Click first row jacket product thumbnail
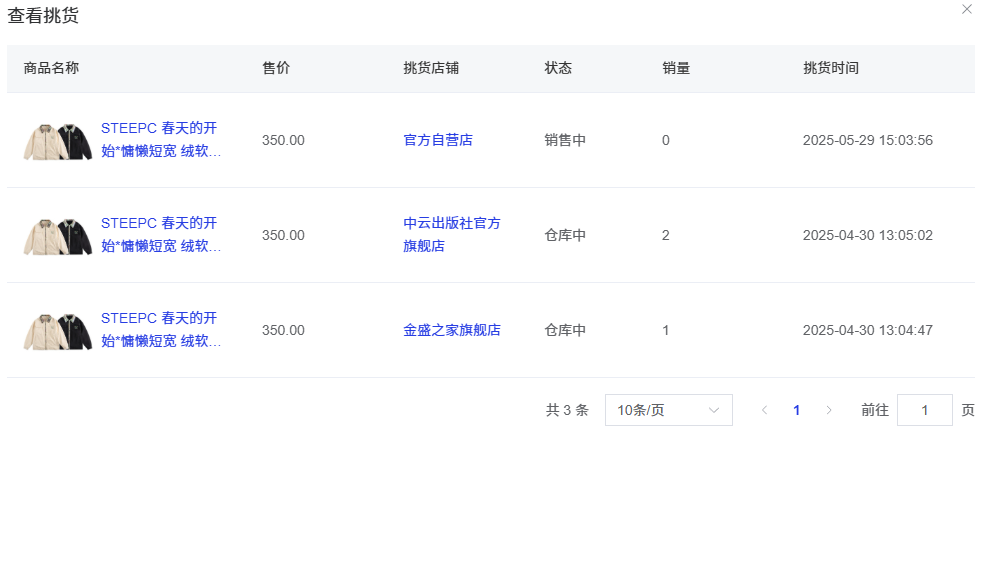 pos(58,141)
